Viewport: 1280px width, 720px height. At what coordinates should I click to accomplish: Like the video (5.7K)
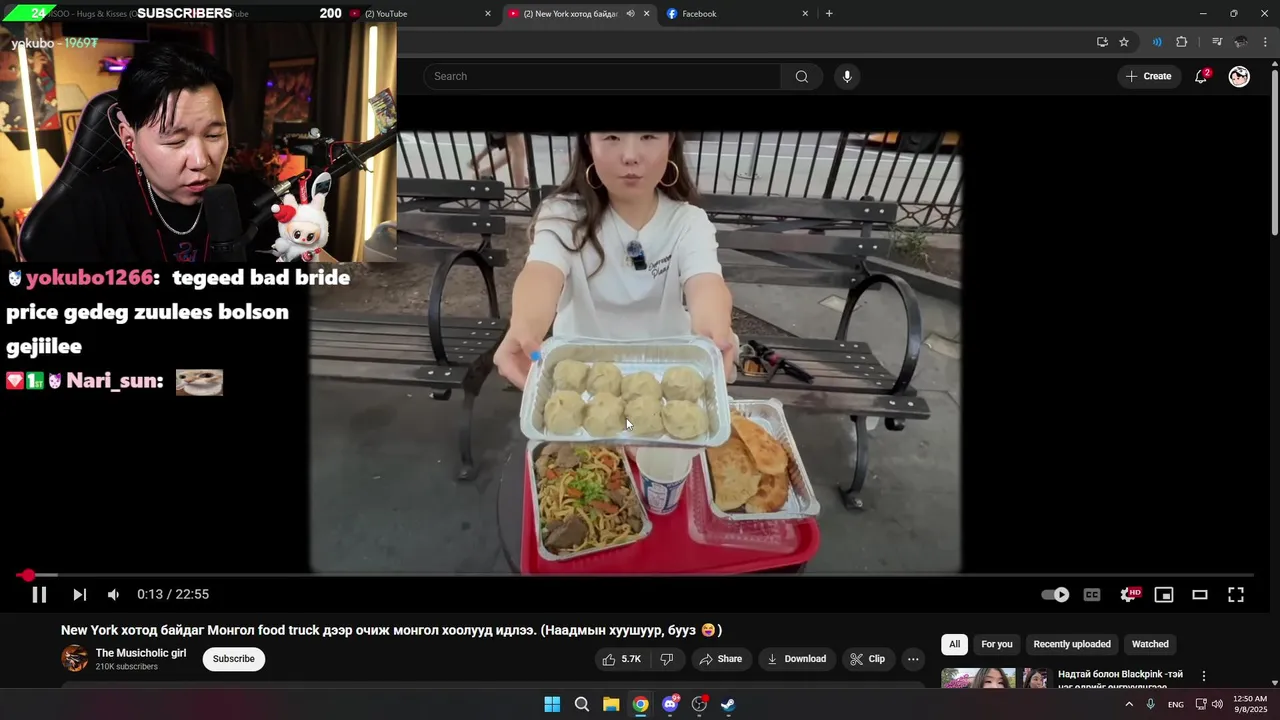pyautogui.click(x=622, y=659)
